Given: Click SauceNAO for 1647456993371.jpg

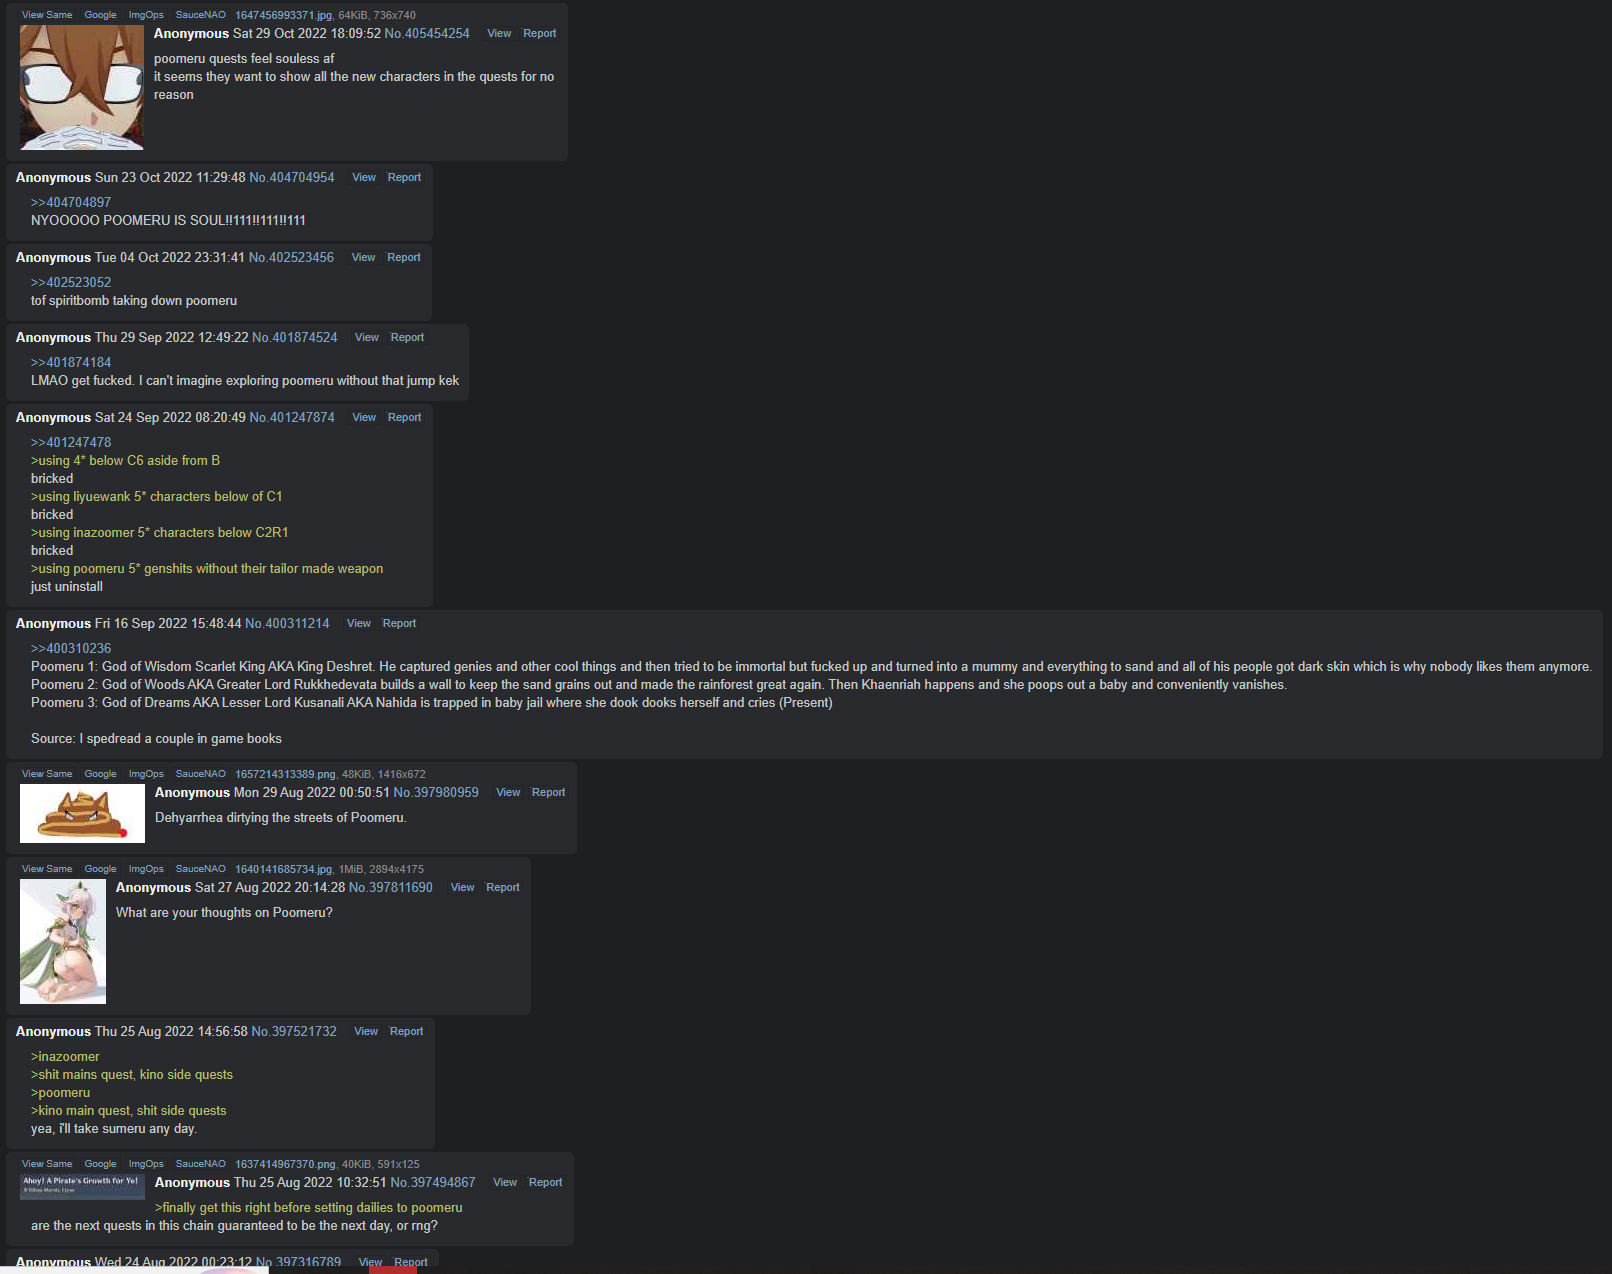Looking at the screenshot, I should (x=200, y=15).
